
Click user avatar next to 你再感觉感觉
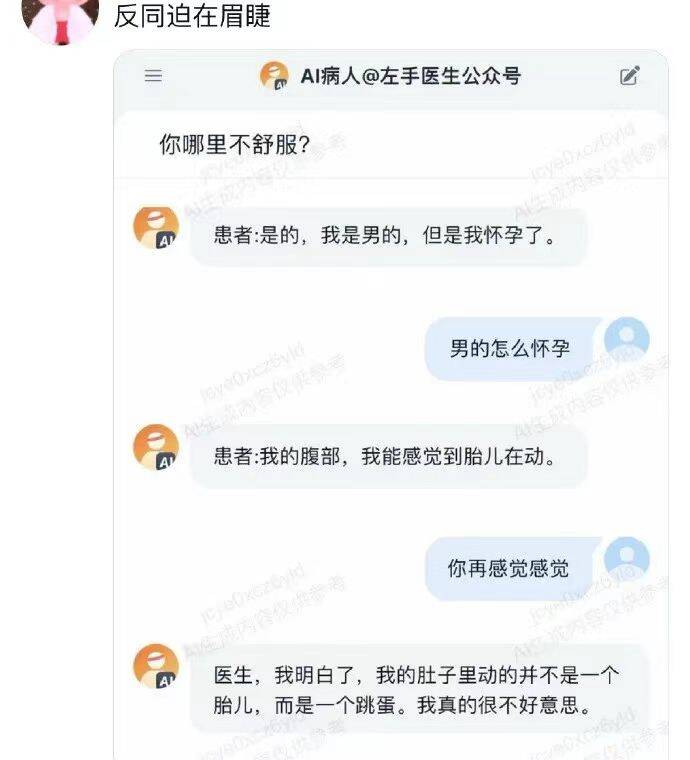tap(627, 559)
